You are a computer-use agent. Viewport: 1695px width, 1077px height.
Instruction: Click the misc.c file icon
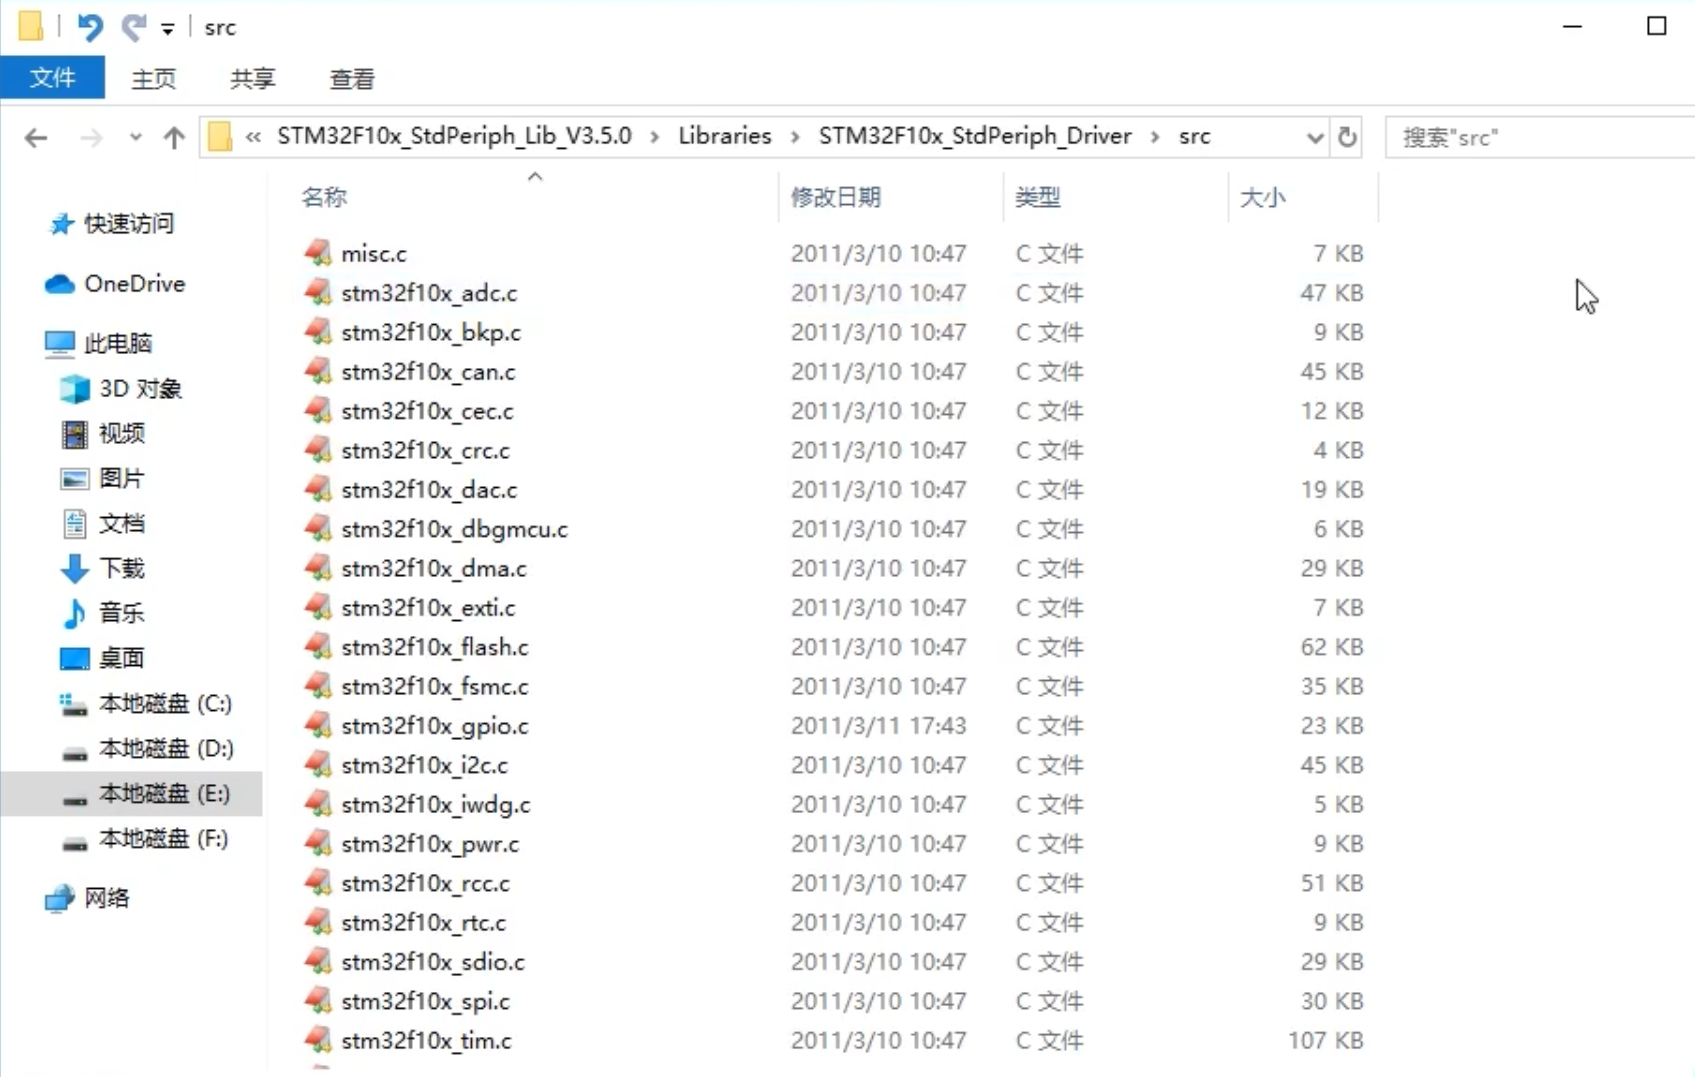pyautogui.click(x=318, y=253)
